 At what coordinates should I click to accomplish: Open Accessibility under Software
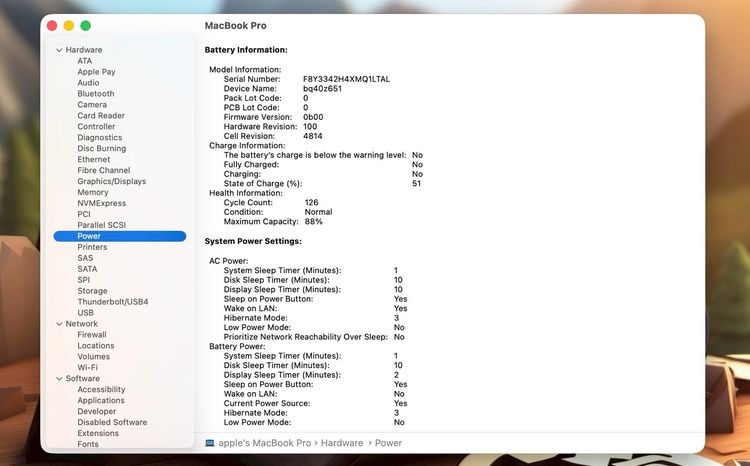pyautogui.click(x=101, y=389)
